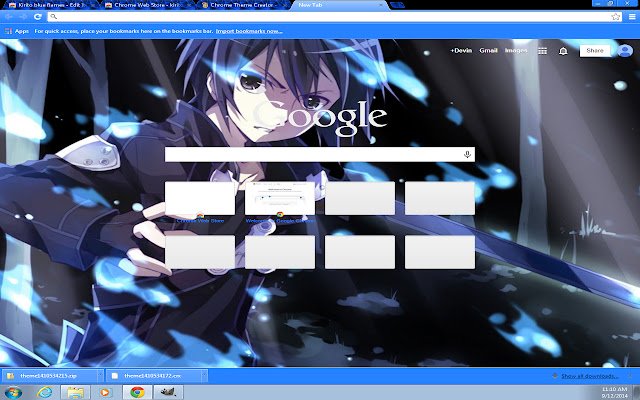Expand options for the .zip download

click(100, 376)
